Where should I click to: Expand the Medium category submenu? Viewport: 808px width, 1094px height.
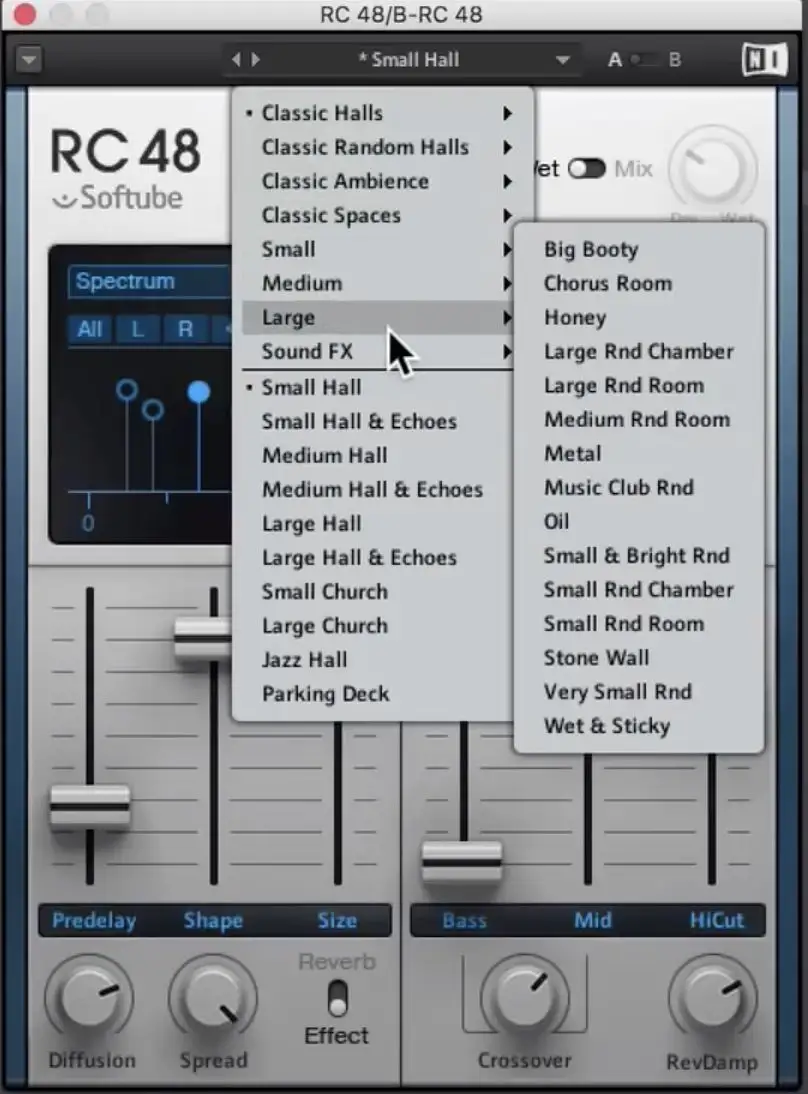[378, 283]
